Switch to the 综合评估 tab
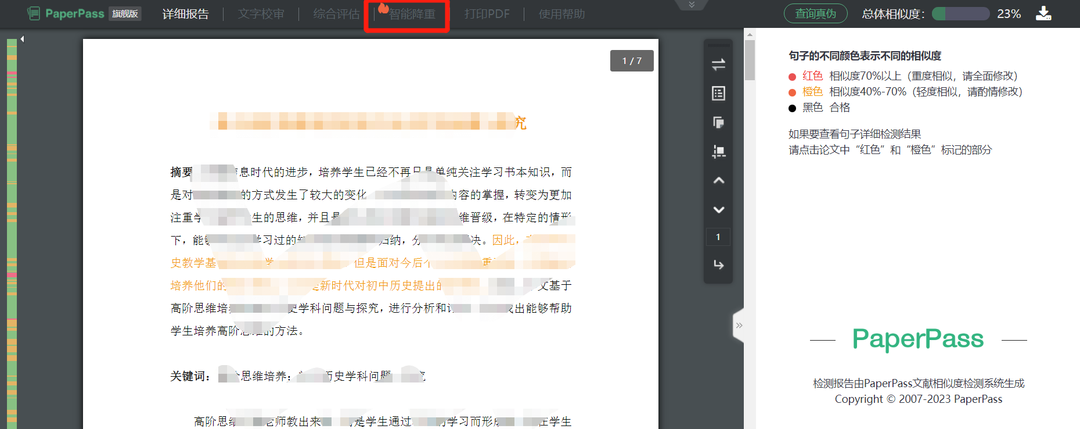Image resolution: width=1080 pixels, height=429 pixels. tap(336, 14)
